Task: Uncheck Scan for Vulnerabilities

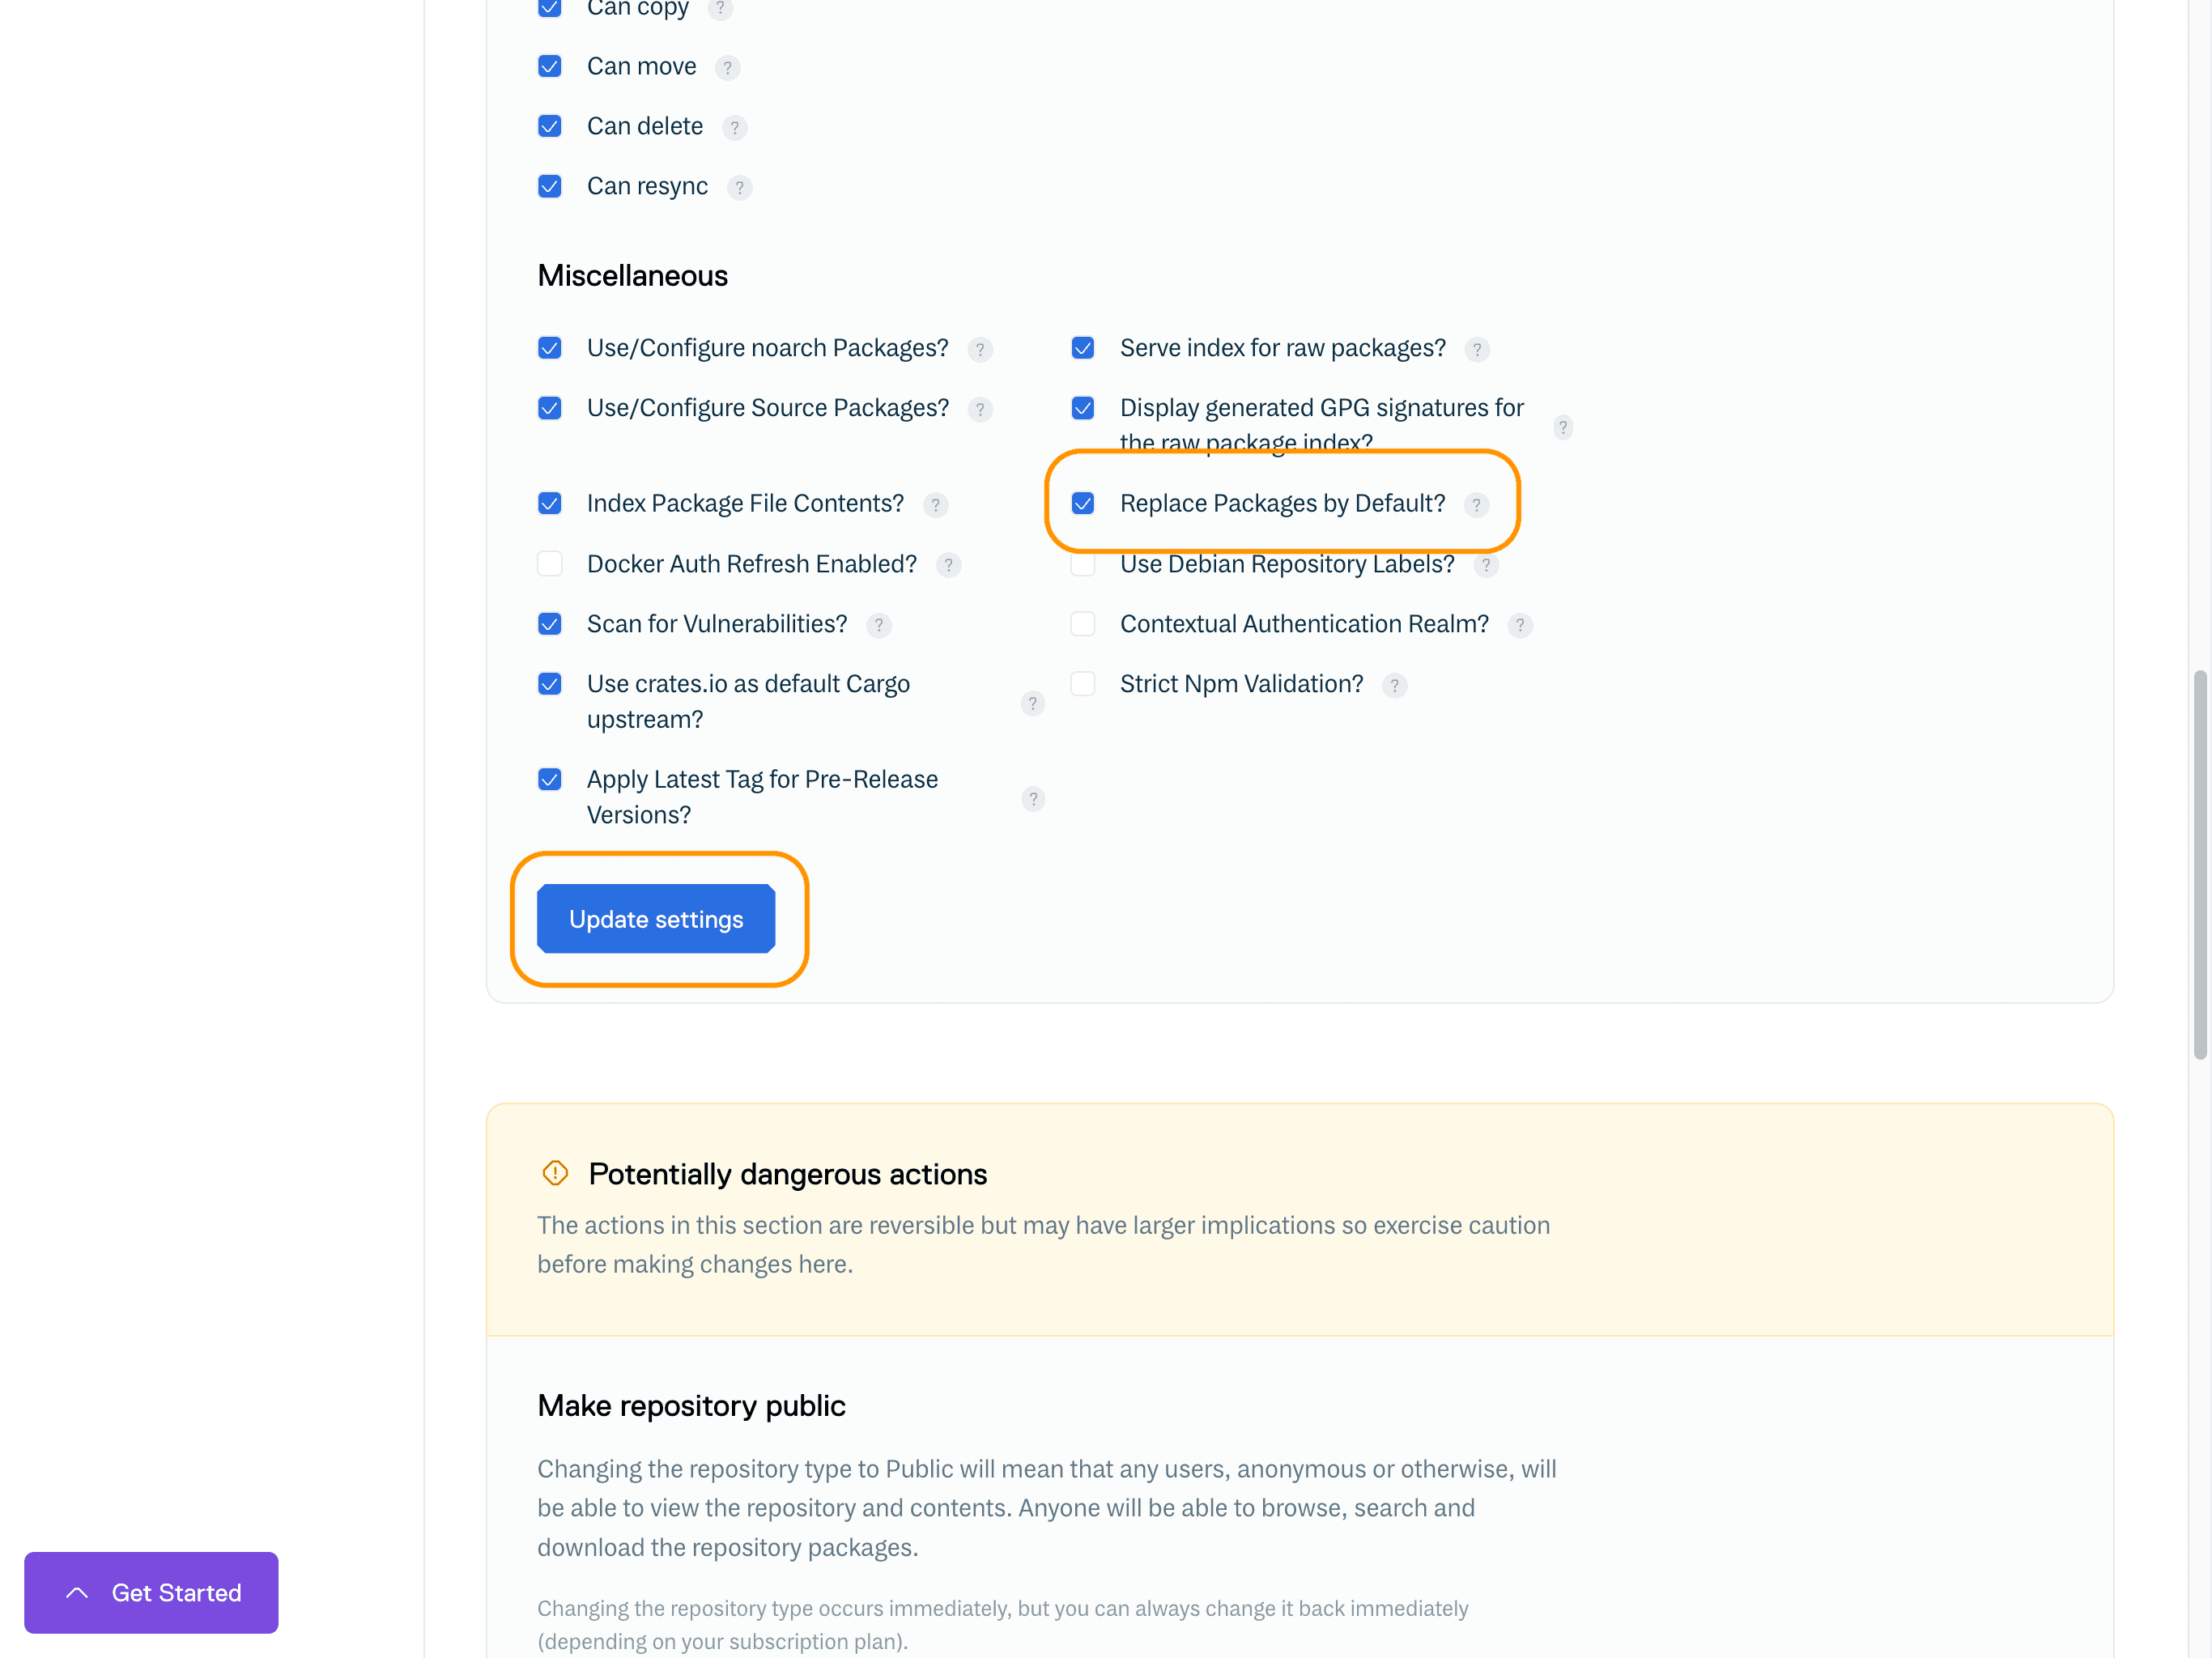Action: [550, 624]
